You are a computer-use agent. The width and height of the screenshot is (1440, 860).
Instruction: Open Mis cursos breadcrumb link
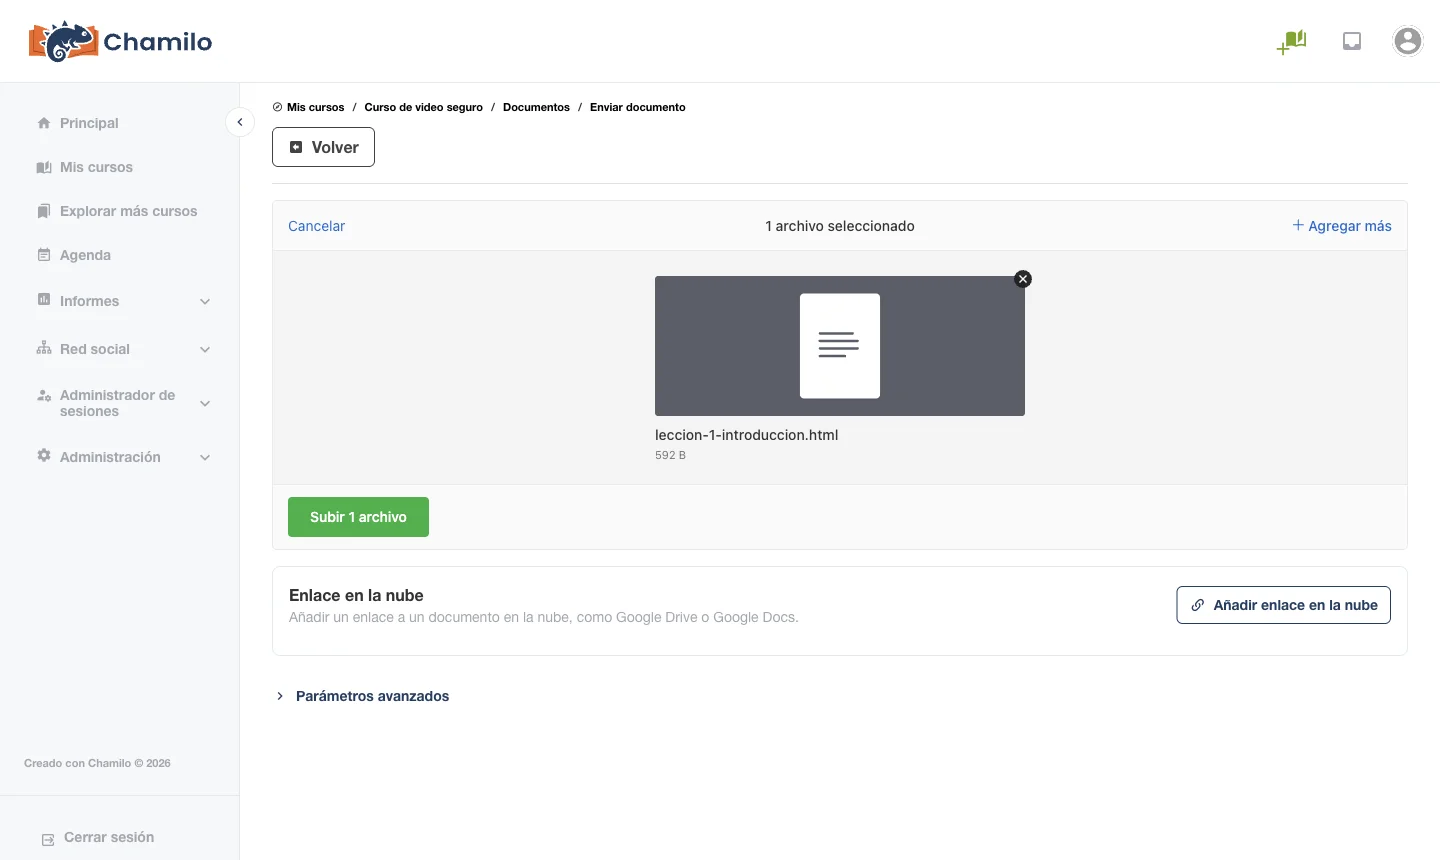315,107
